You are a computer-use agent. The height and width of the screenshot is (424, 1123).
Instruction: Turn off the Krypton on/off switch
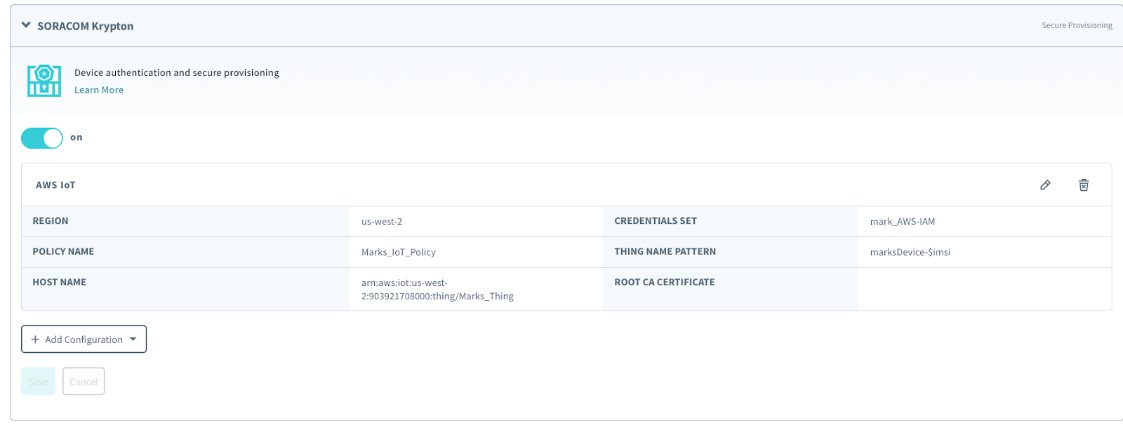42,138
